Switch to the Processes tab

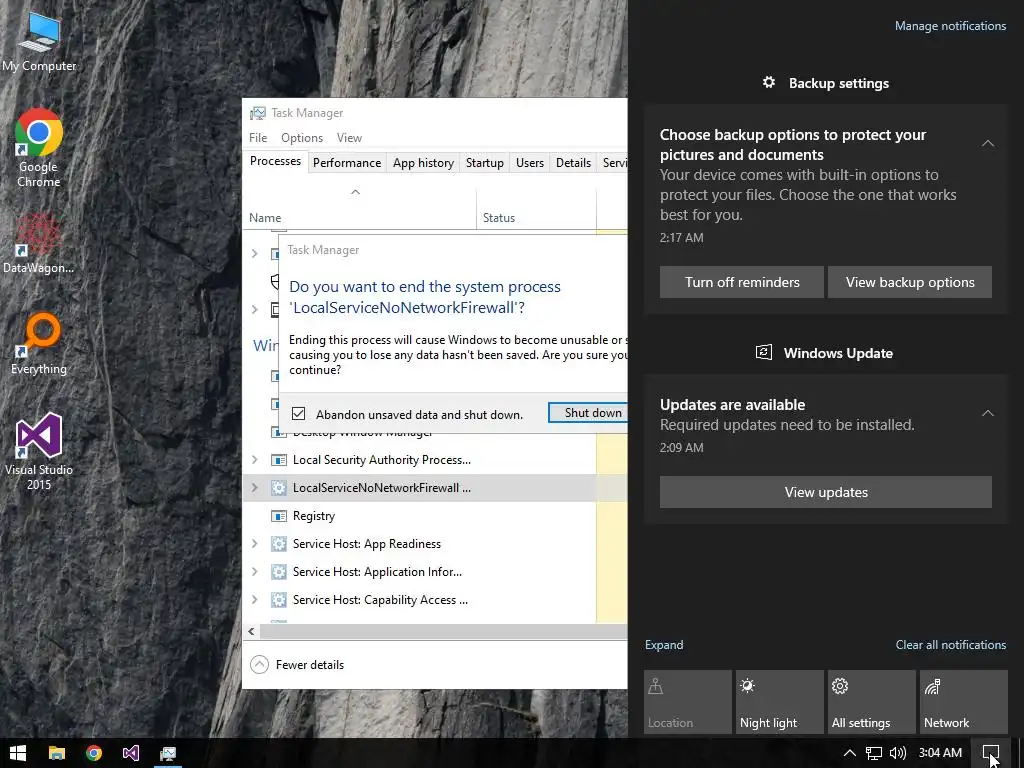(275, 161)
